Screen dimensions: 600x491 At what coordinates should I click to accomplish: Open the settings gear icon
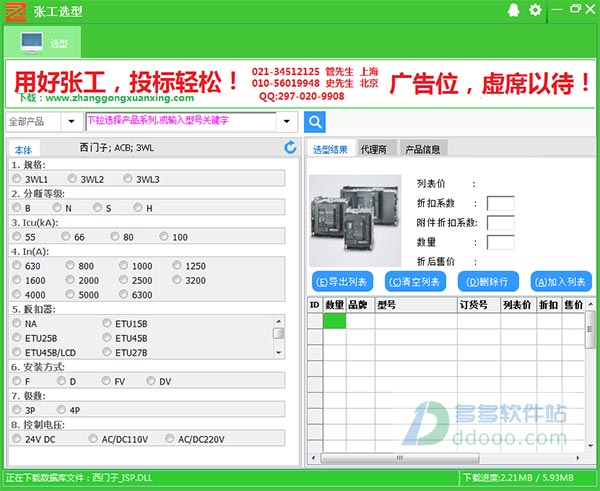(x=535, y=10)
